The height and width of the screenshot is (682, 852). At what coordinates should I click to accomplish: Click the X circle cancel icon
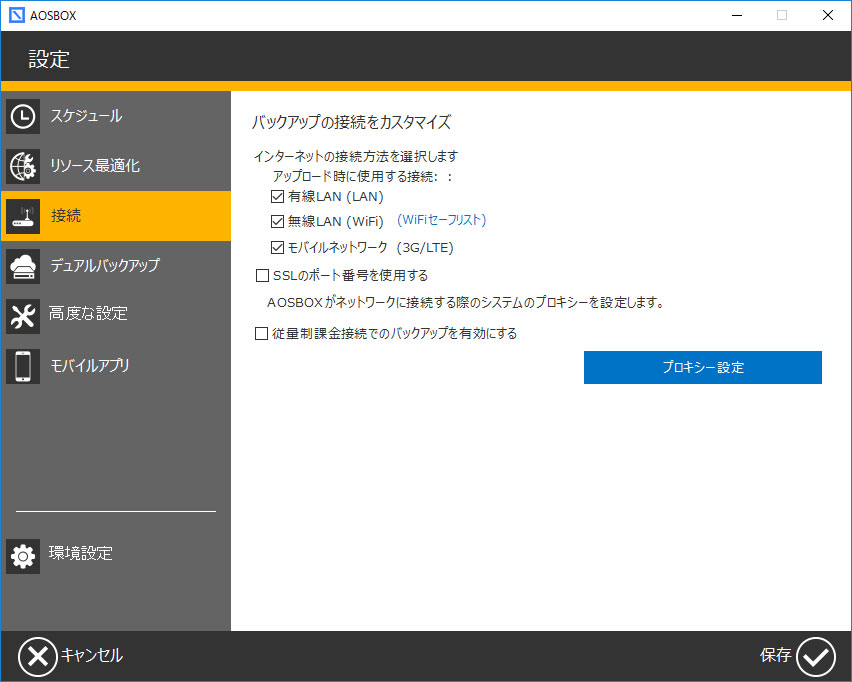click(37, 656)
